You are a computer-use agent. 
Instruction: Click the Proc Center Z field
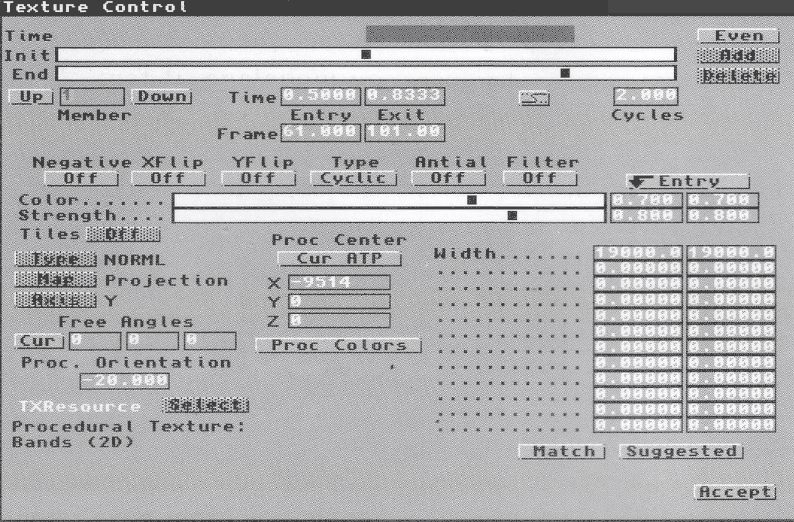[339, 320]
